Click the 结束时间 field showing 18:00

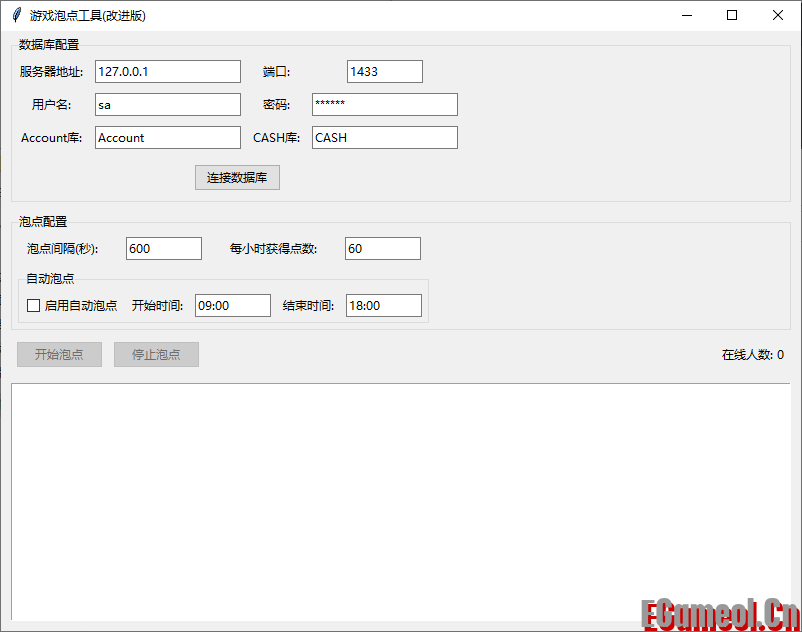point(384,305)
